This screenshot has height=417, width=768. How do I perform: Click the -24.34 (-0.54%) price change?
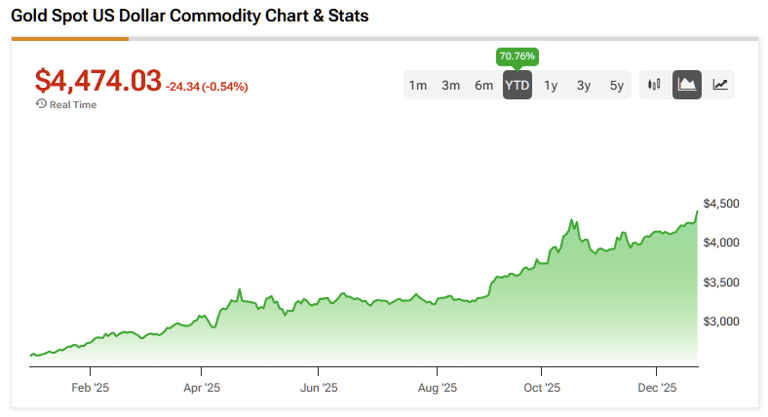tap(207, 87)
